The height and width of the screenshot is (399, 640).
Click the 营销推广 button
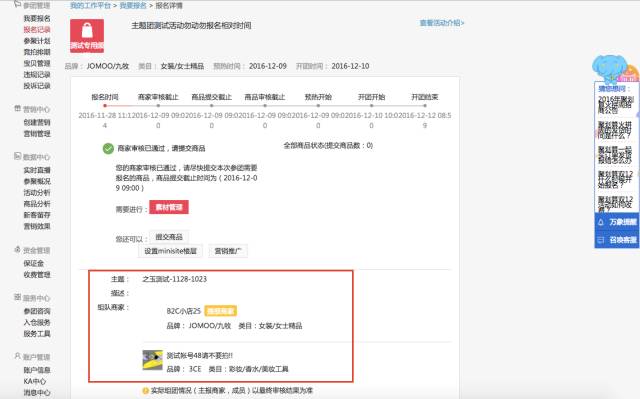click(x=228, y=251)
